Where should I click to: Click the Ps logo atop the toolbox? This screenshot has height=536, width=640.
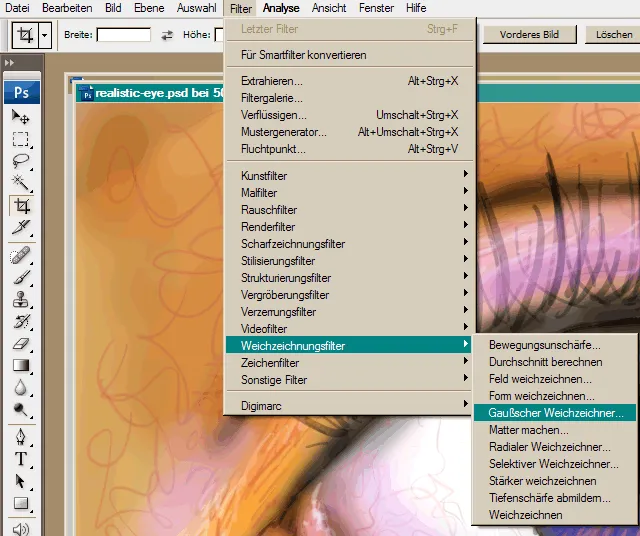point(22,92)
